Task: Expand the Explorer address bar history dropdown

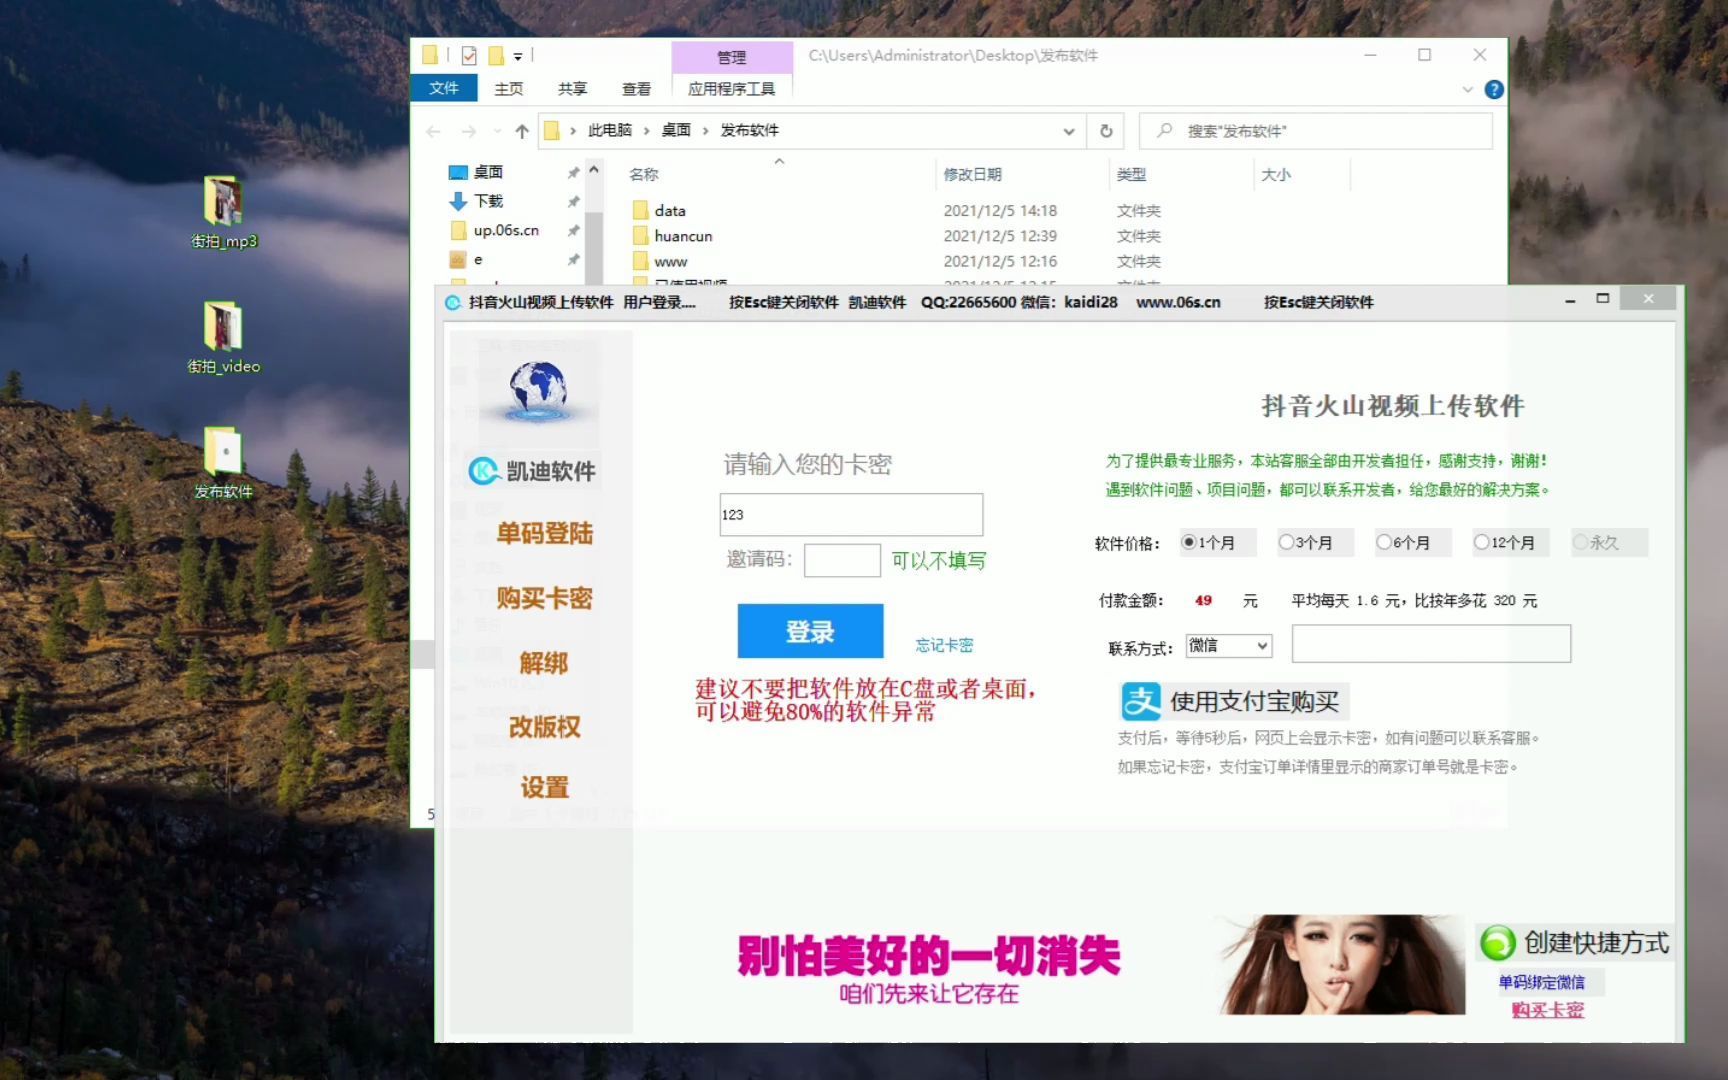Action: pyautogui.click(x=1069, y=131)
